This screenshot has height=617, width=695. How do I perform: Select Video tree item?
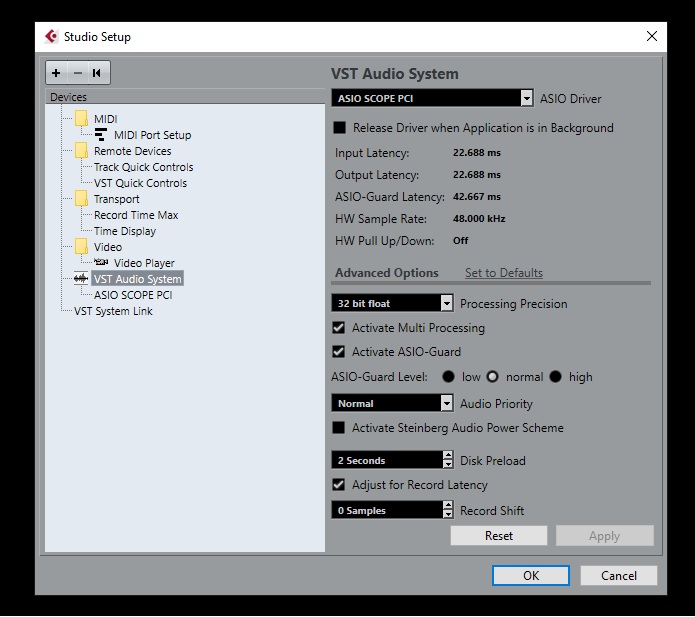pyautogui.click(x=108, y=246)
